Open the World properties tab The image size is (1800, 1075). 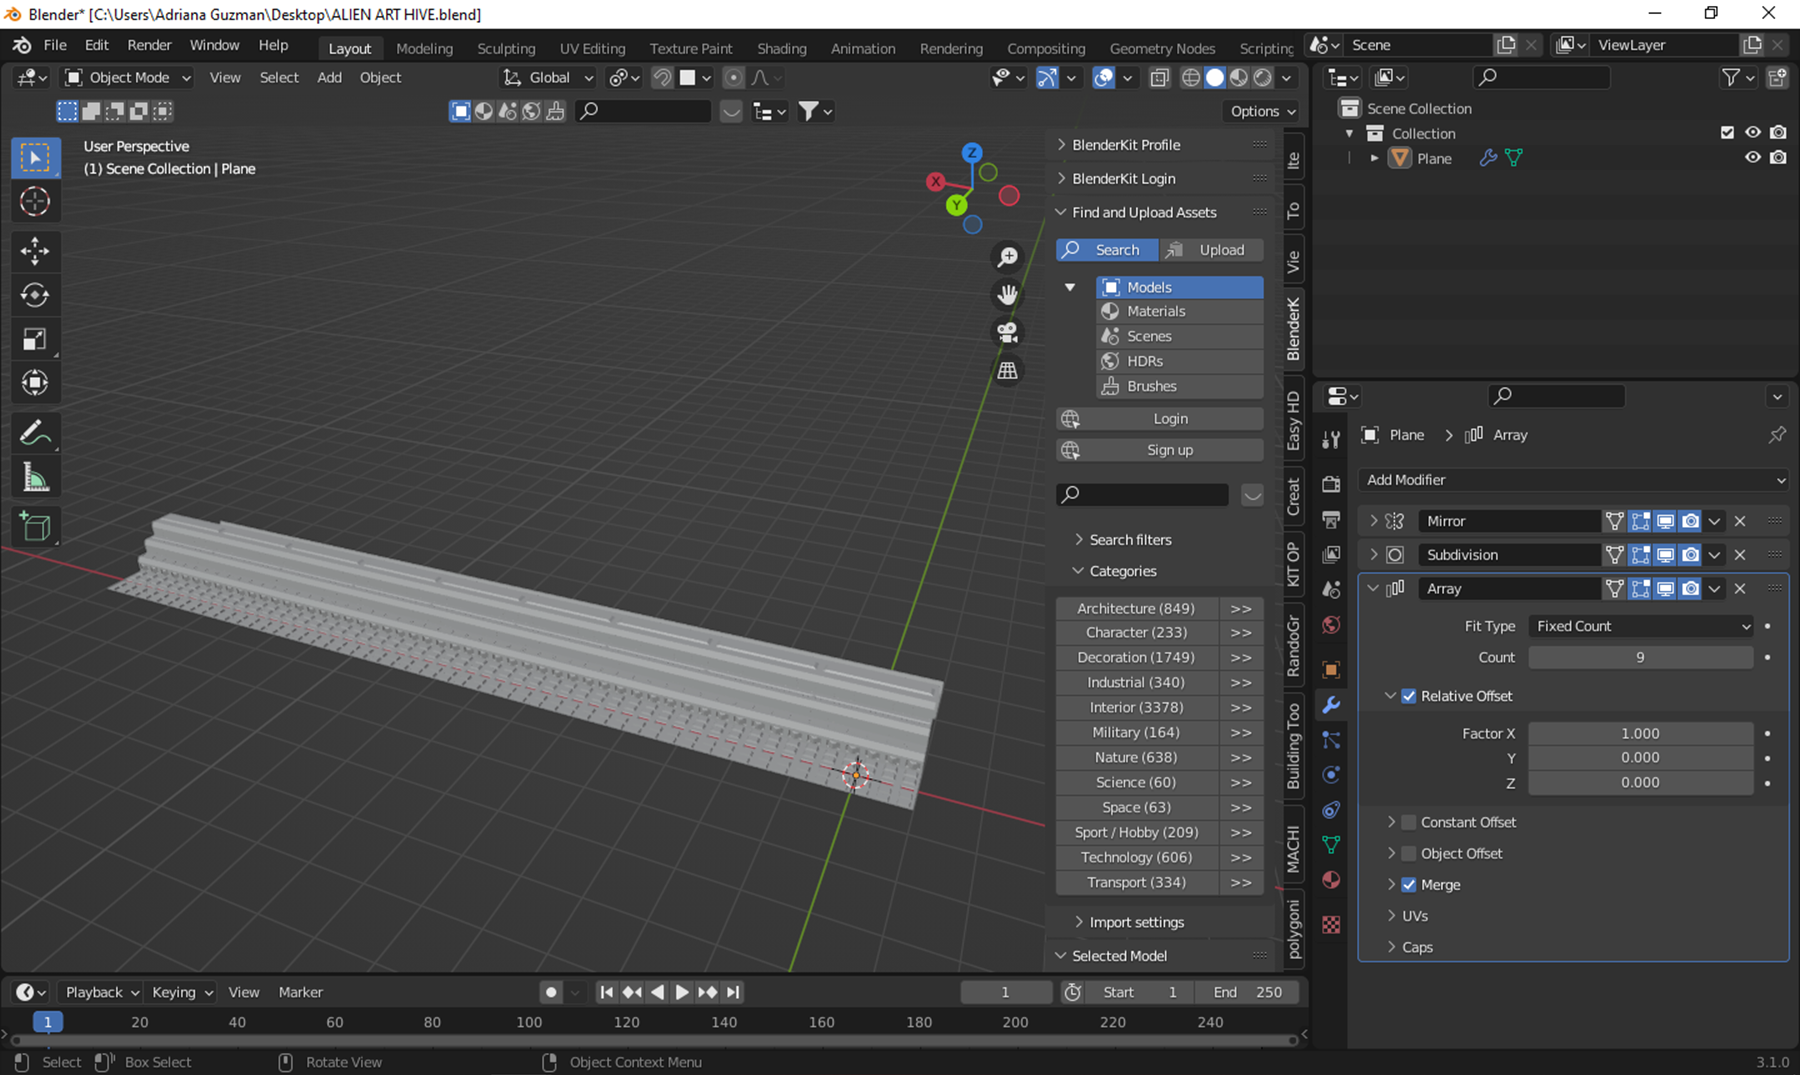point(1331,625)
